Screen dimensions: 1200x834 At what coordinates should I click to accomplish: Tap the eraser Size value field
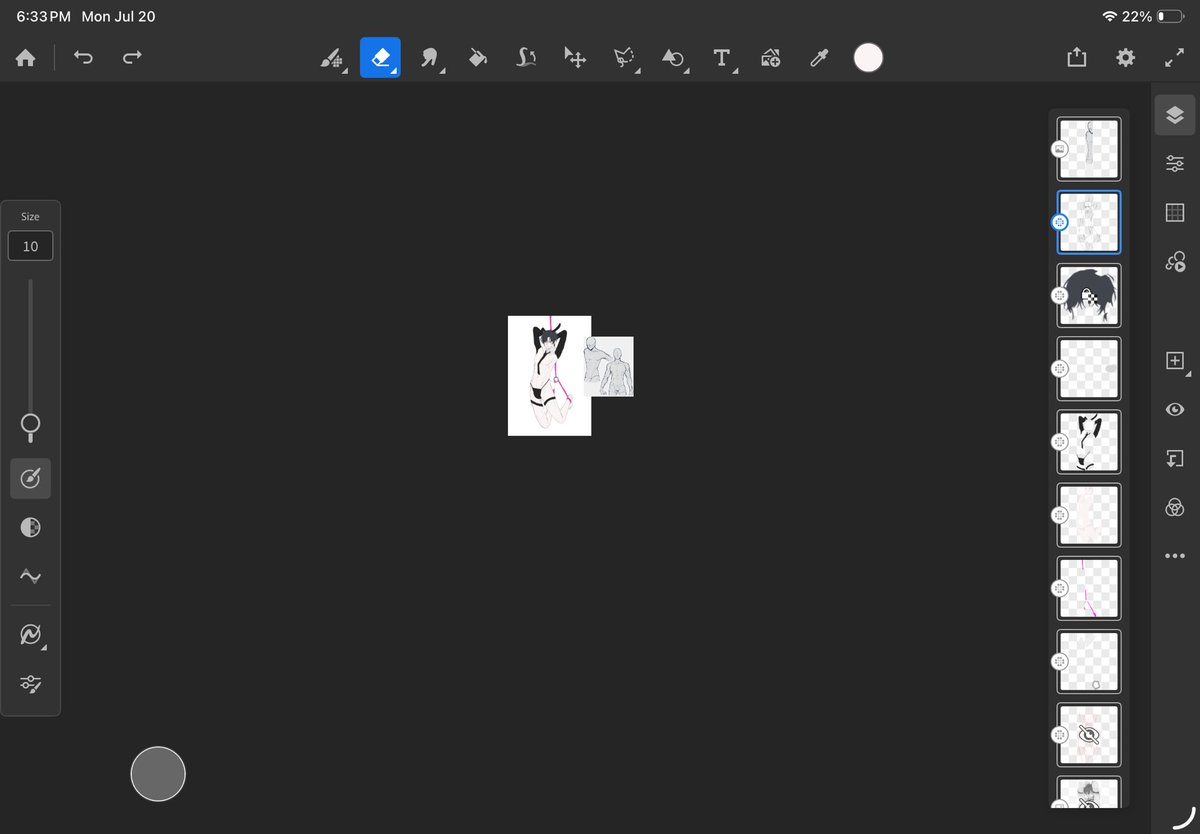pyautogui.click(x=30, y=246)
